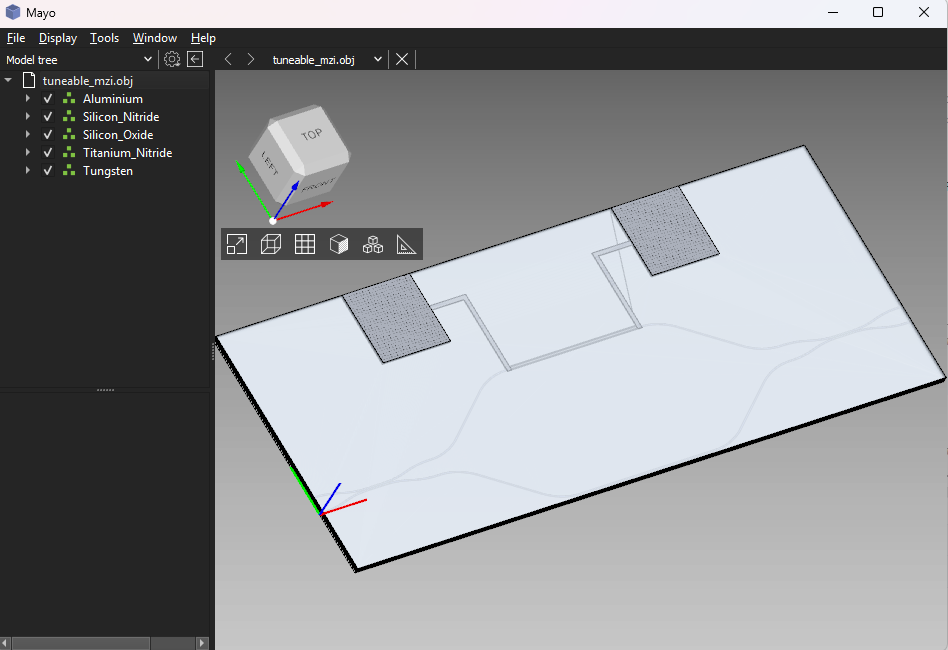The image size is (948, 650).
Task: Click the shaded cube display mode icon
Action: tap(339, 244)
